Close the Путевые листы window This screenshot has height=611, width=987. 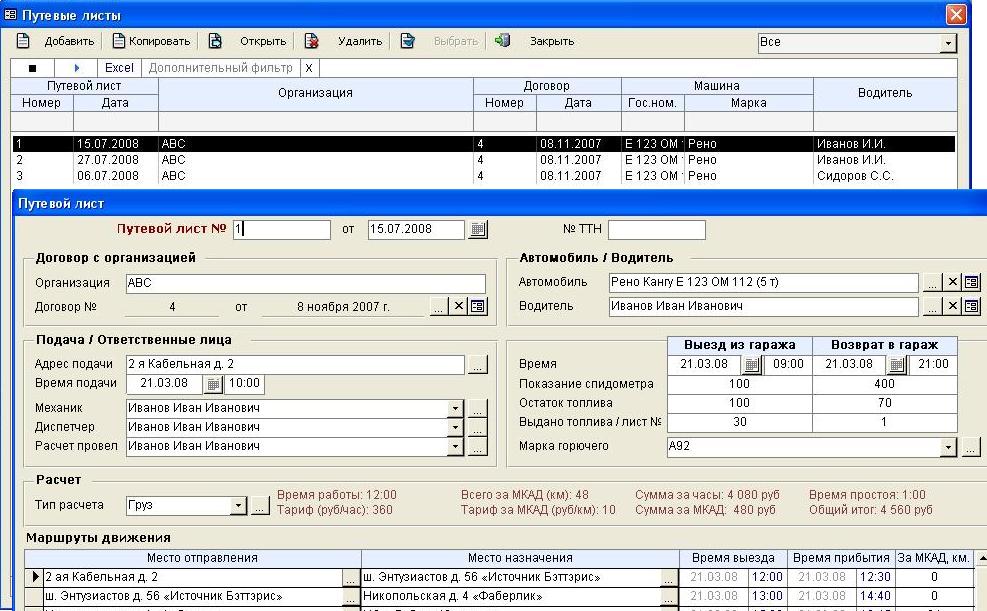tap(956, 14)
